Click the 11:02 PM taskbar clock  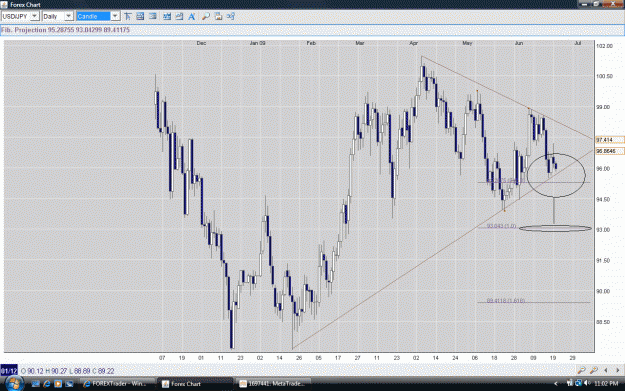606,383
